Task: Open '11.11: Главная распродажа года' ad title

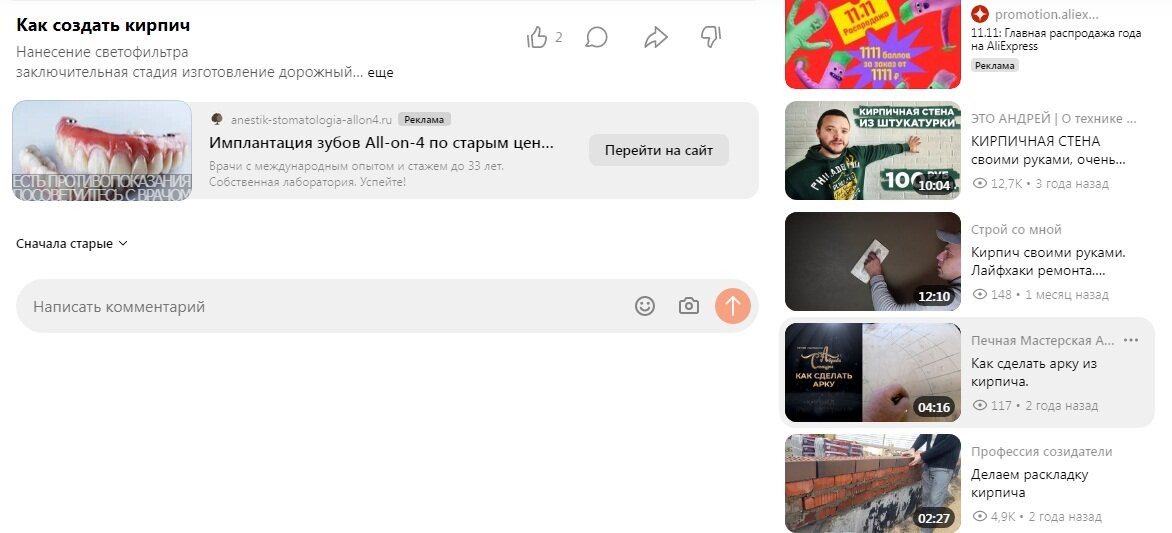Action: click(1056, 40)
